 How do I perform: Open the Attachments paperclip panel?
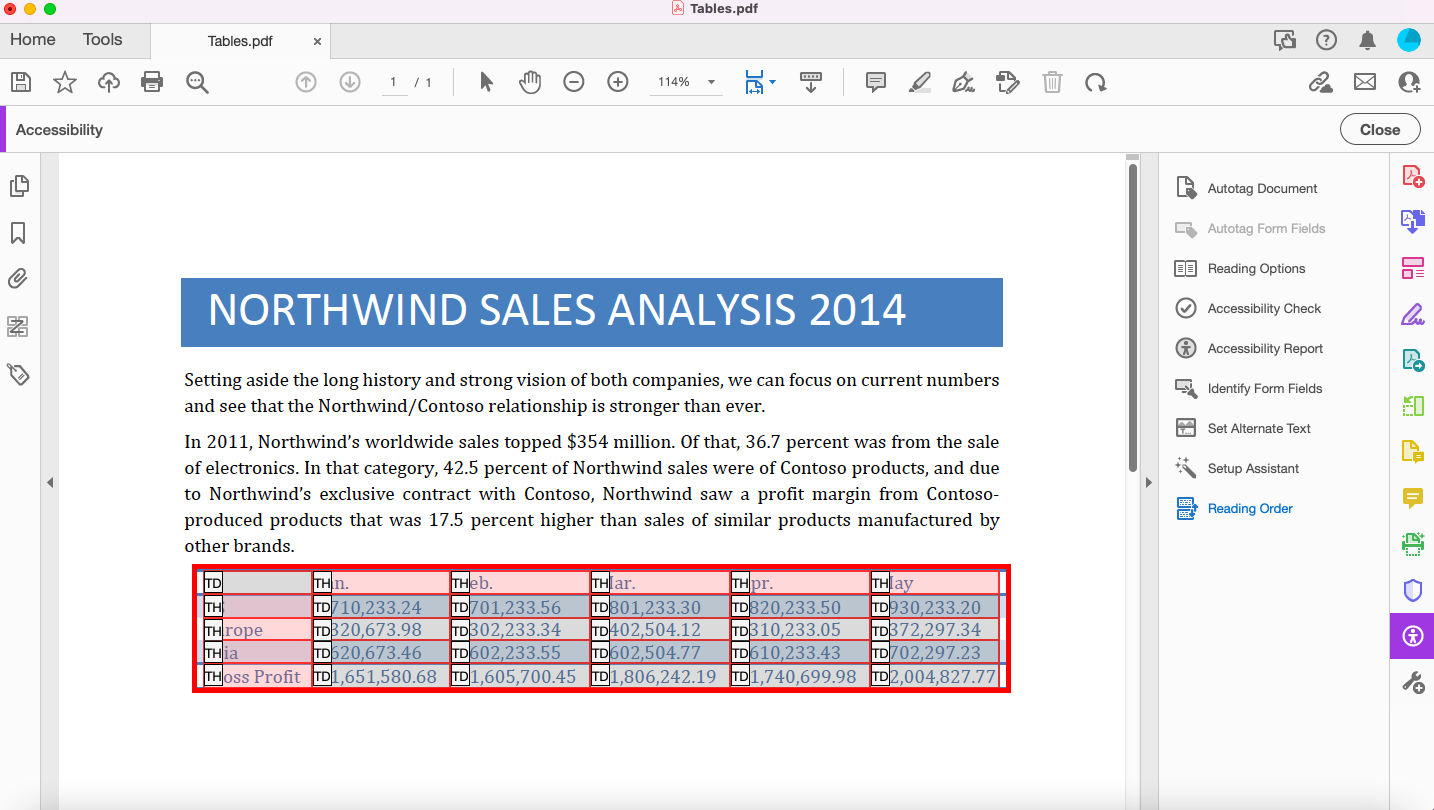pos(18,279)
